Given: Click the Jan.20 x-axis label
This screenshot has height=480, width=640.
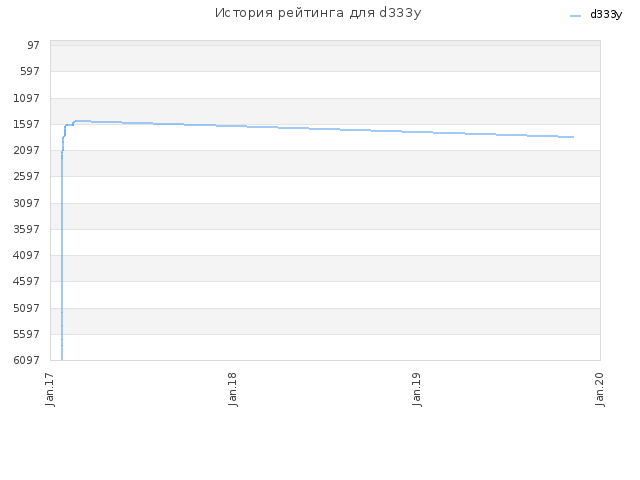Looking at the screenshot, I should [x=600, y=389].
